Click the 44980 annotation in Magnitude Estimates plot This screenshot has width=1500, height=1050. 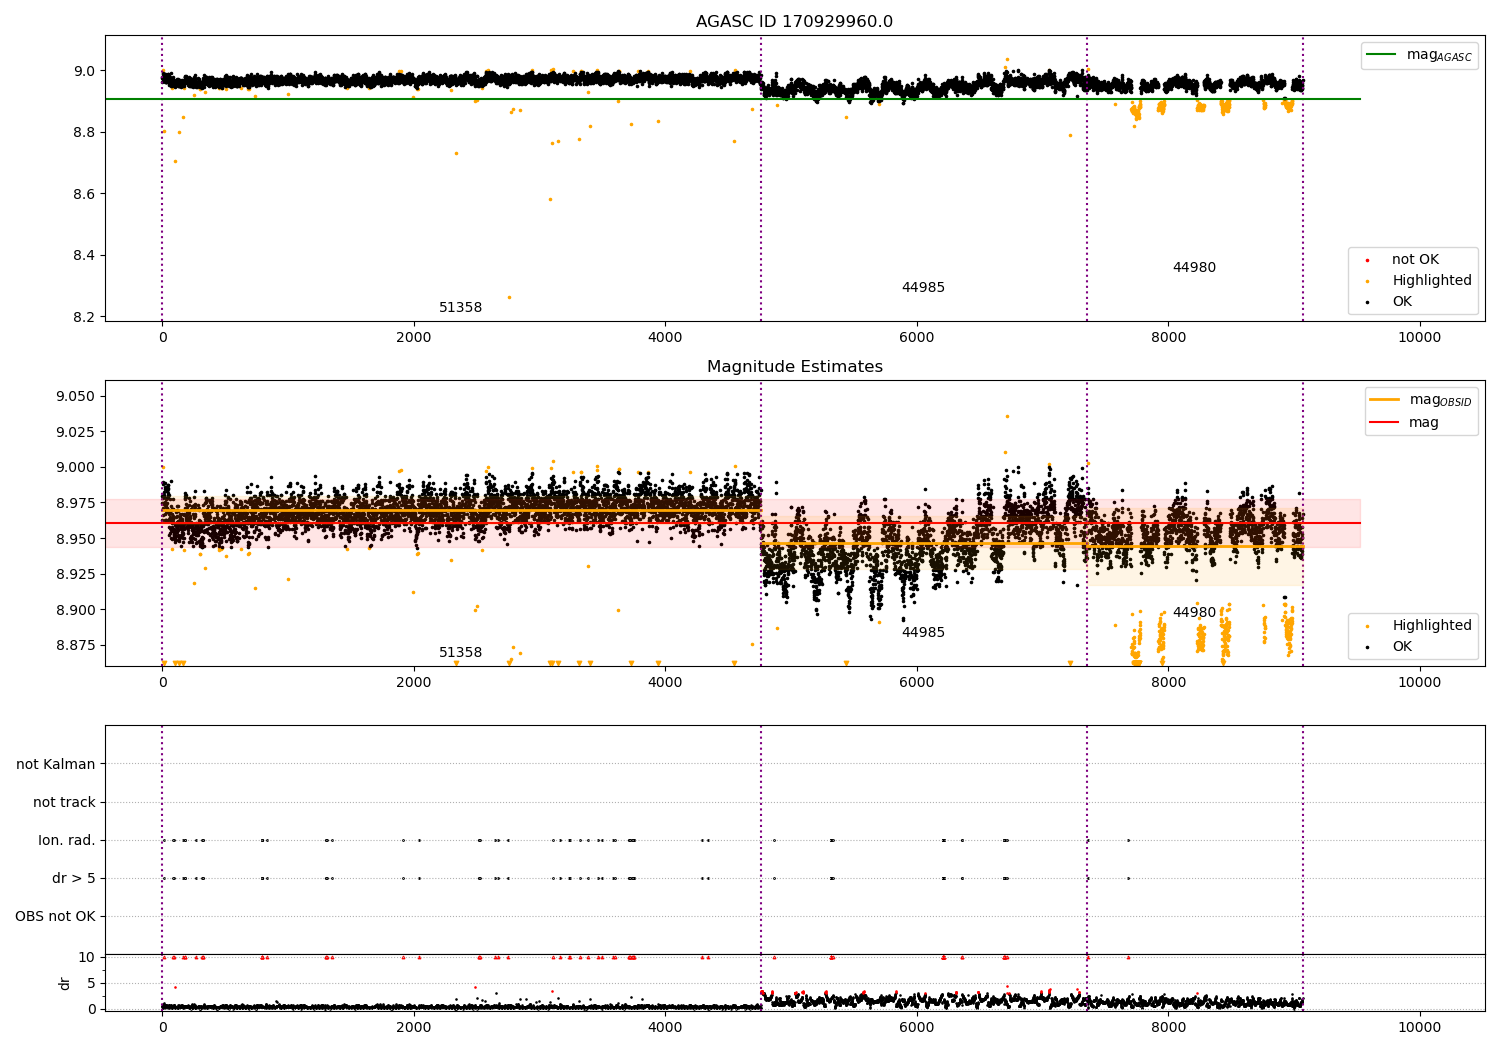(1194, 613)
